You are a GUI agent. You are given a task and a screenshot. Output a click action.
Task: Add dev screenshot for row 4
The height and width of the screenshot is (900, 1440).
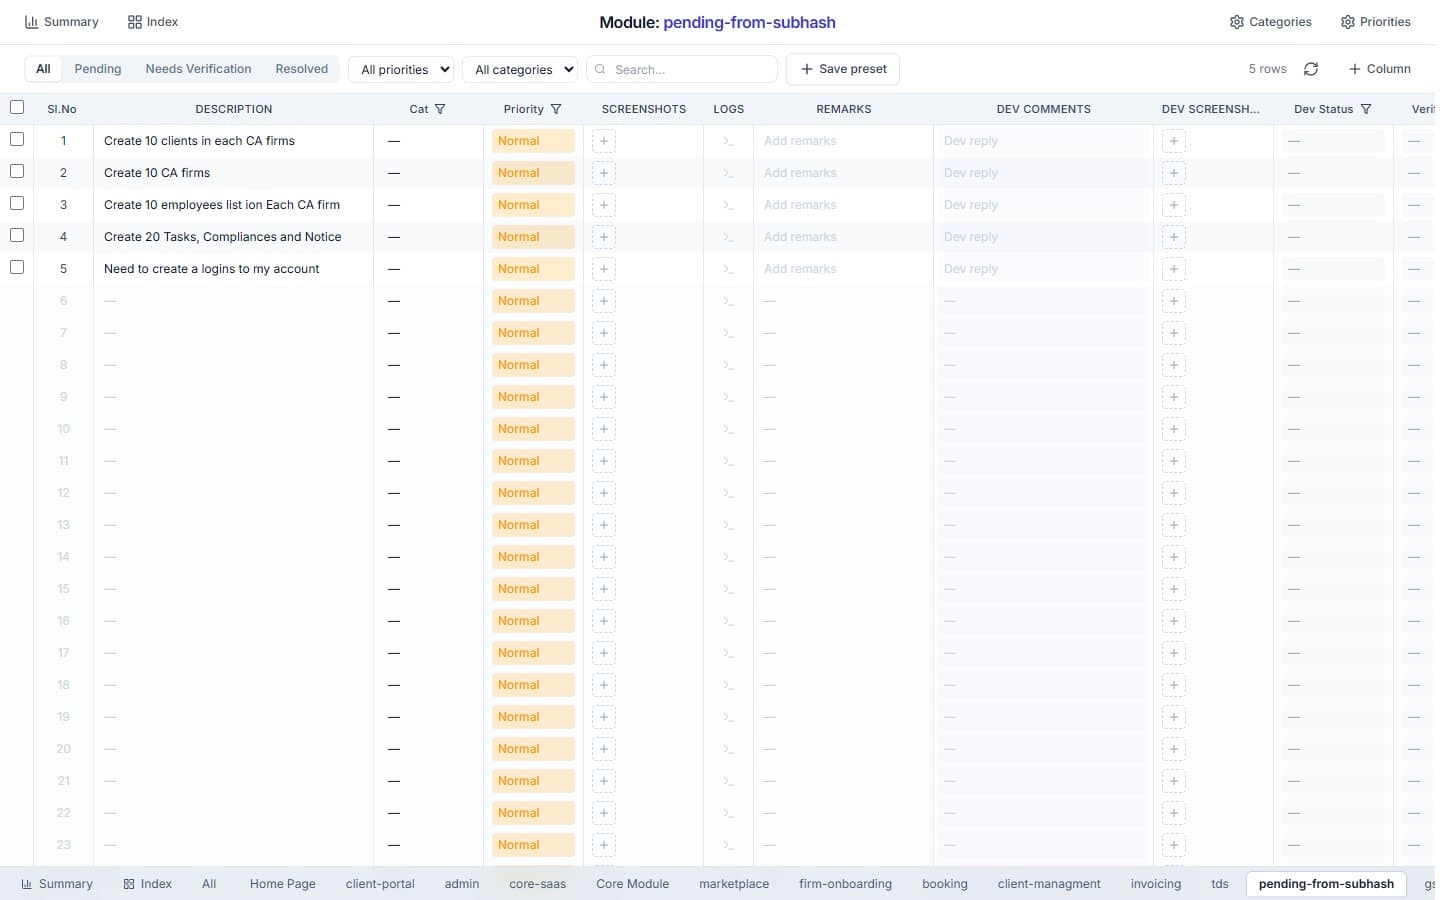1174,237
